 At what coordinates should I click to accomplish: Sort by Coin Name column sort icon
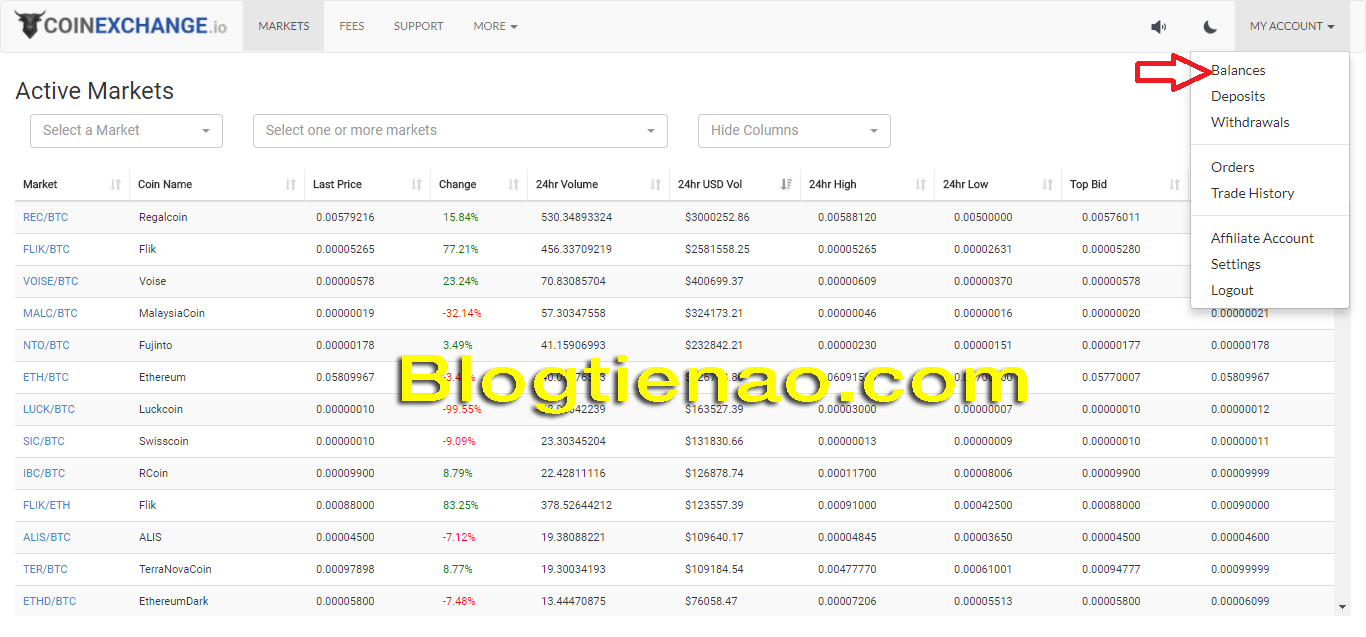click(x=291, y=185)
